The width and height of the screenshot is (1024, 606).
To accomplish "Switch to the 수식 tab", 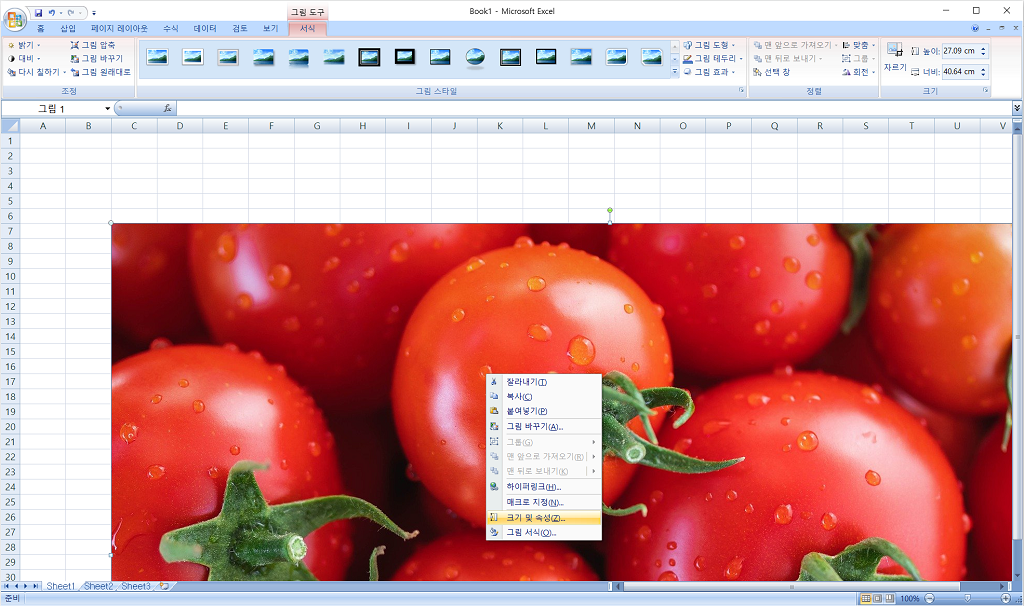I will 170,29.
